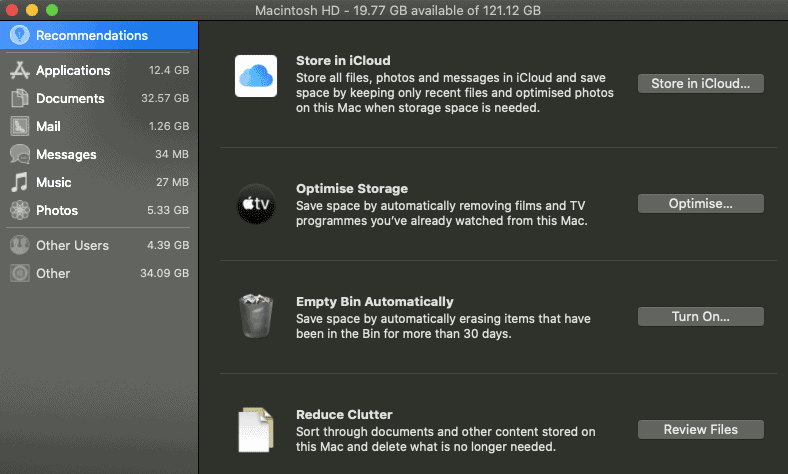The width and height of the screenshot is (788, 474).
Task: Select Messages label in sidebar
Action: (x=66, y=154)
